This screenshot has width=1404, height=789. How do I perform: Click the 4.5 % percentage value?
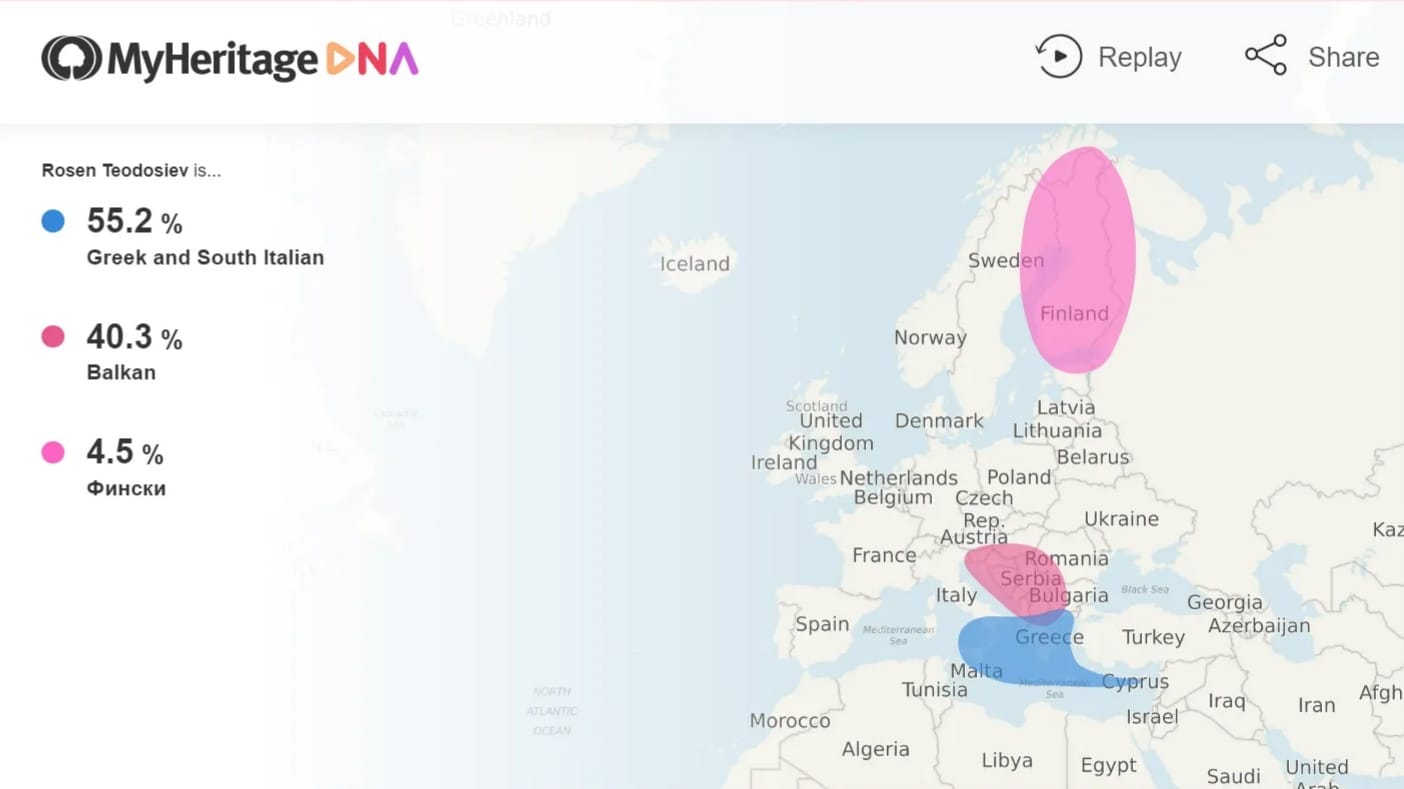pos(124,453)
